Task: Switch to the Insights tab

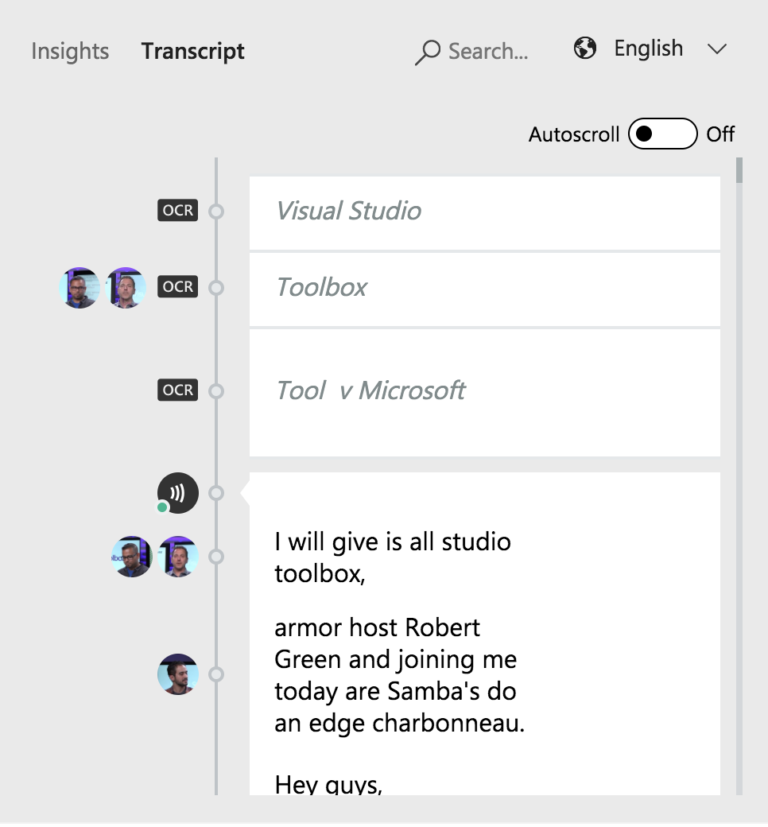Action: coord(69,50)
